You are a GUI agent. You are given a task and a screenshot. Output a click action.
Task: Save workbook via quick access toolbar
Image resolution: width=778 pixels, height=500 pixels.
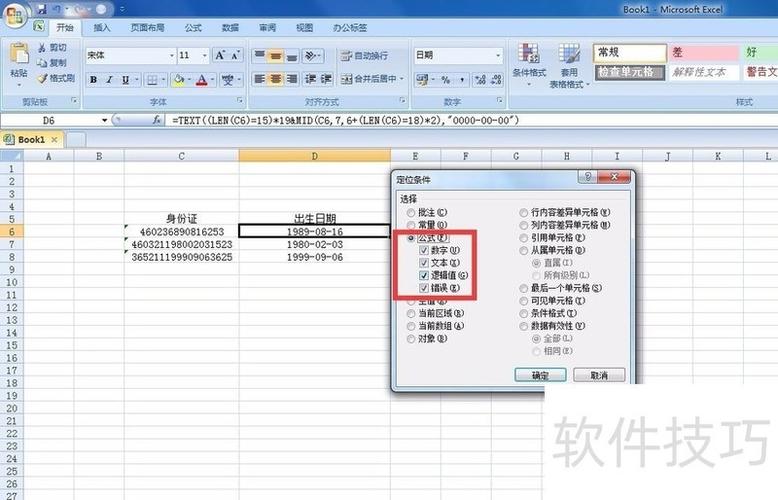point(42,9)
